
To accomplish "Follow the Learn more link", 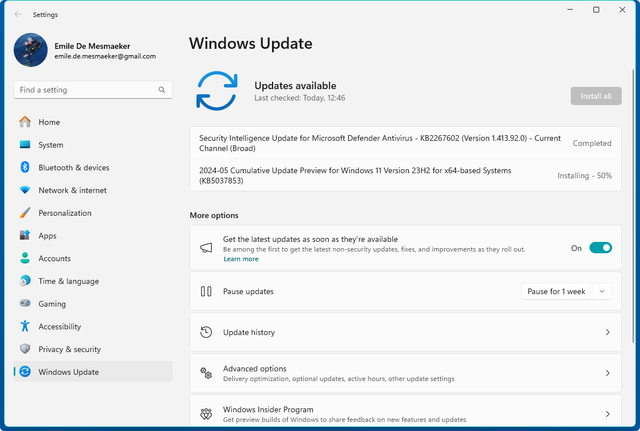I will (241, 259).
